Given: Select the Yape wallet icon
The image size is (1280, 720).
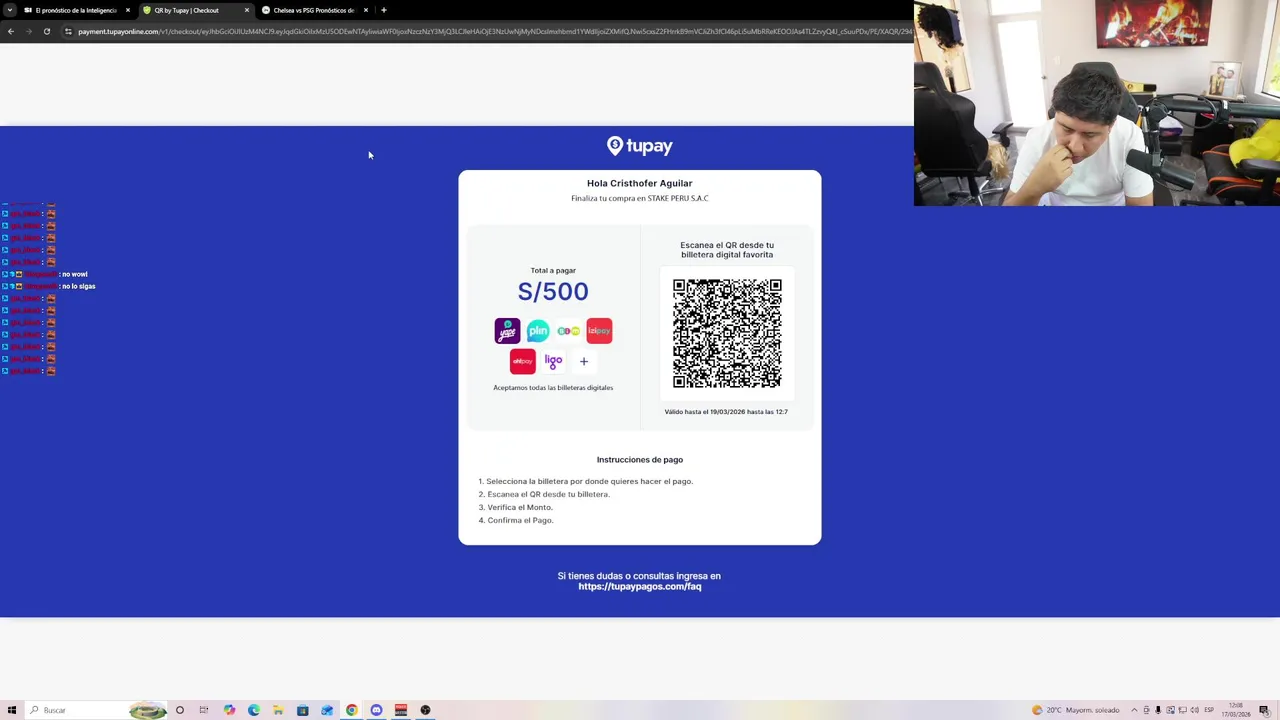Looking at the screenshot, I should click(507, 331).
